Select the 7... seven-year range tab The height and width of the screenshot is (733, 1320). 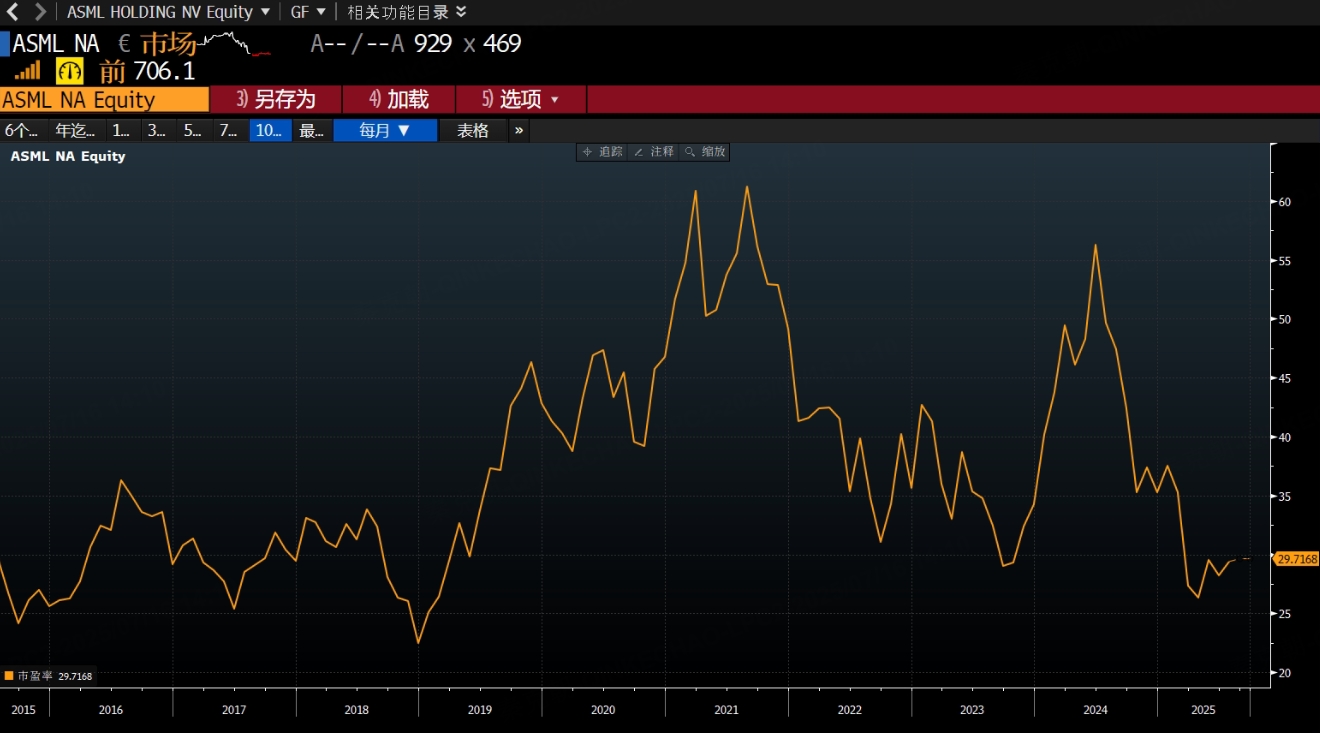[229, 130]
